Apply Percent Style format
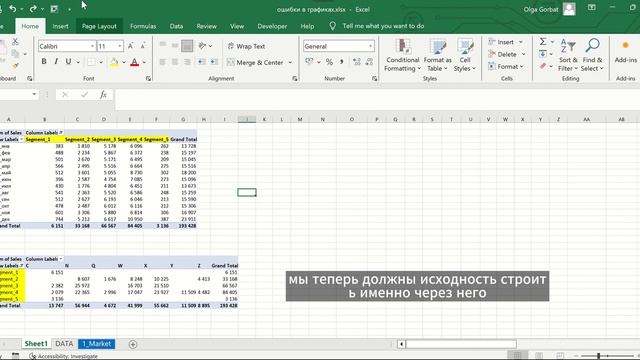 (x=329, y=62)
